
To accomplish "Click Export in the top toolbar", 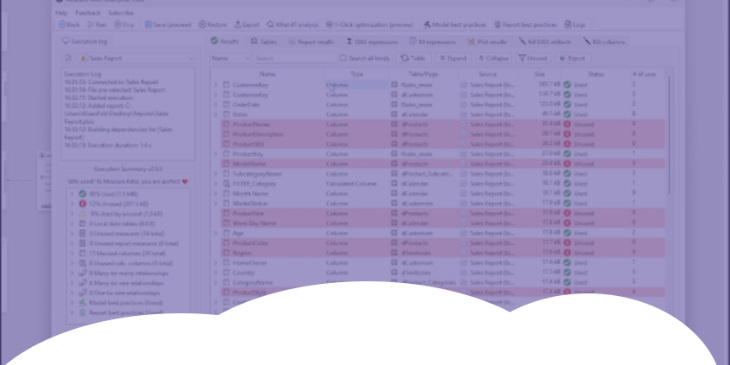I will point(247,25).
